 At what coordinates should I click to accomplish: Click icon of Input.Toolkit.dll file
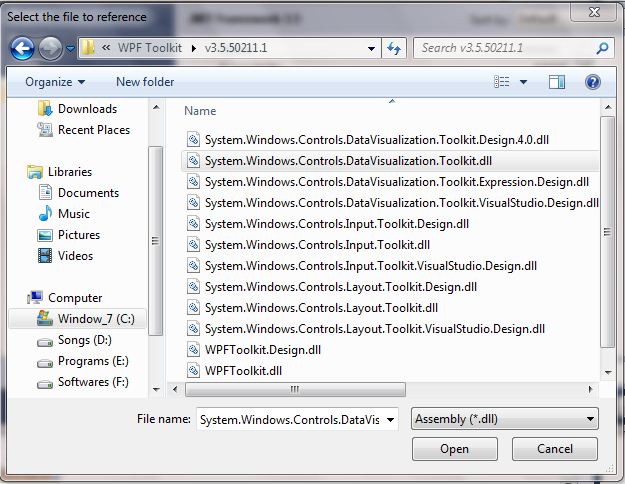tap(193, 245)
